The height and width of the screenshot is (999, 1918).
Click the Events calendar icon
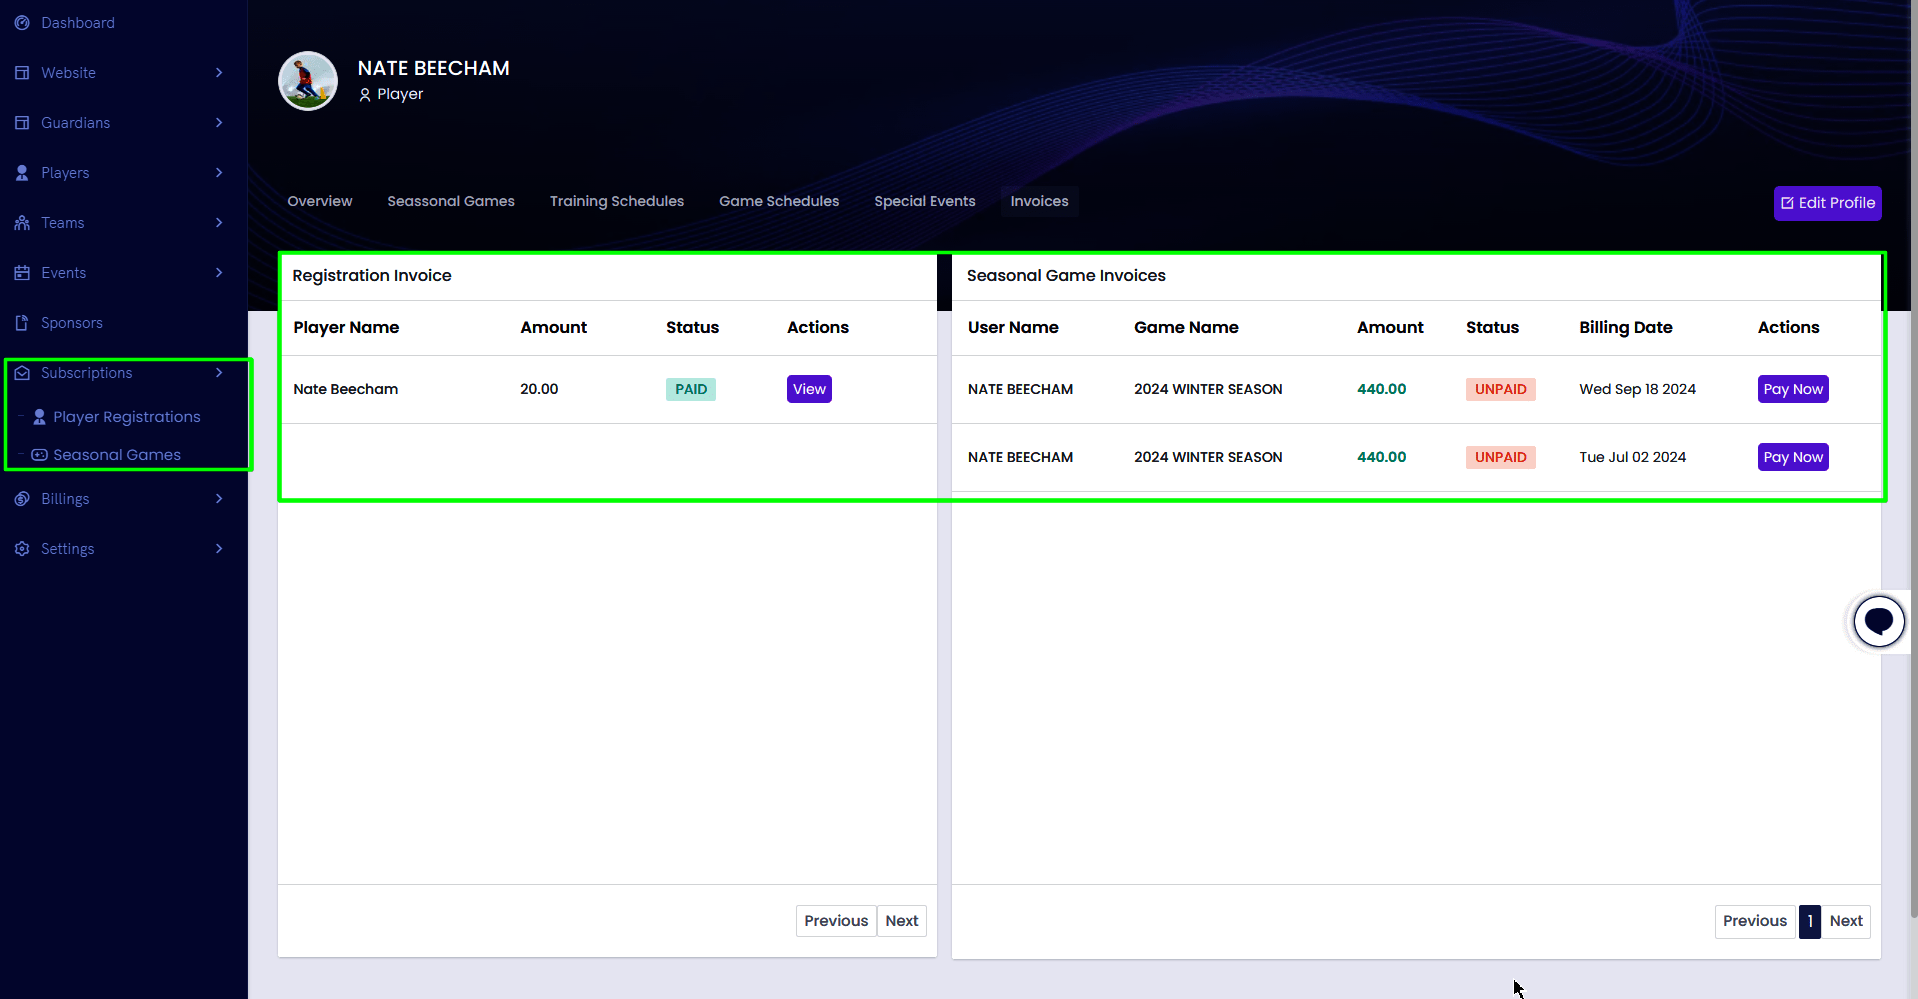pos(22,273)
